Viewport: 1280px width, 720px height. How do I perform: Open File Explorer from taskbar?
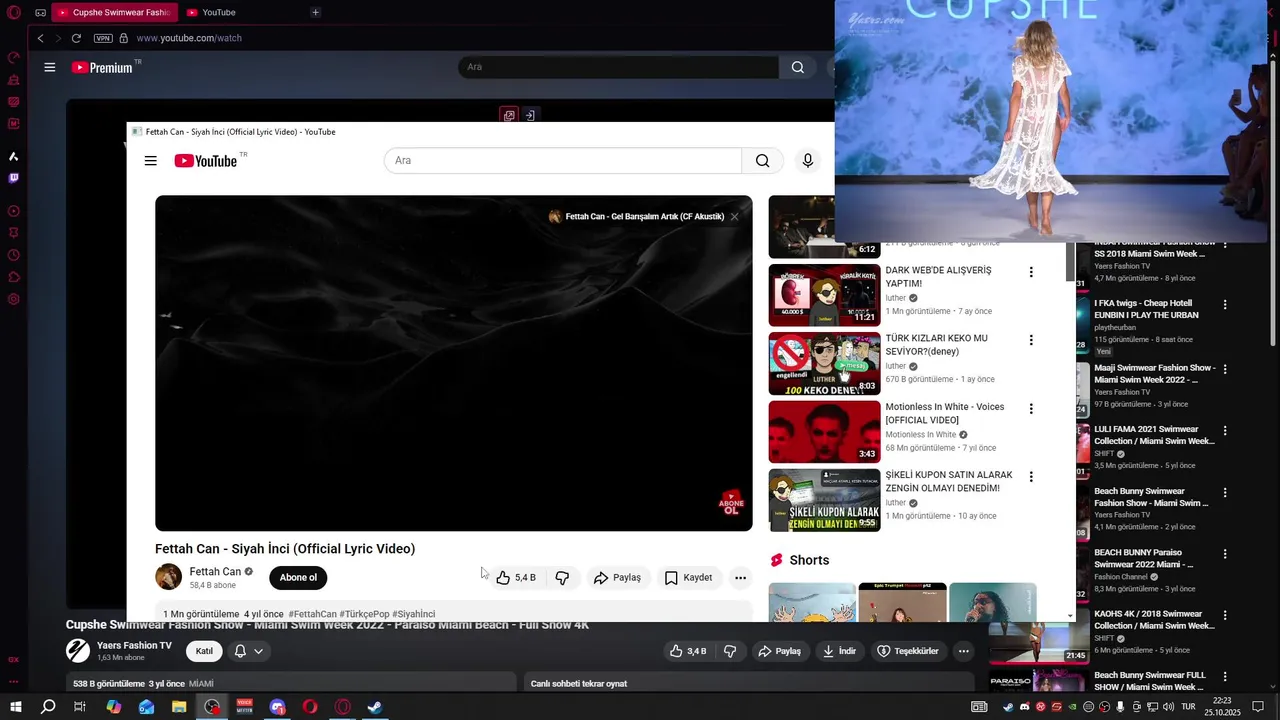tap(179, 707)
